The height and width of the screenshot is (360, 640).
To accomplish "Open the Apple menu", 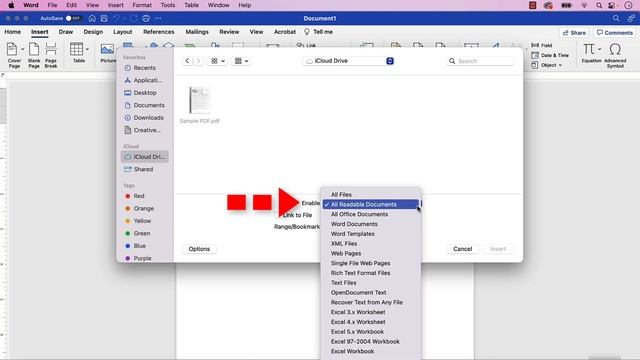I will [11, 5].
